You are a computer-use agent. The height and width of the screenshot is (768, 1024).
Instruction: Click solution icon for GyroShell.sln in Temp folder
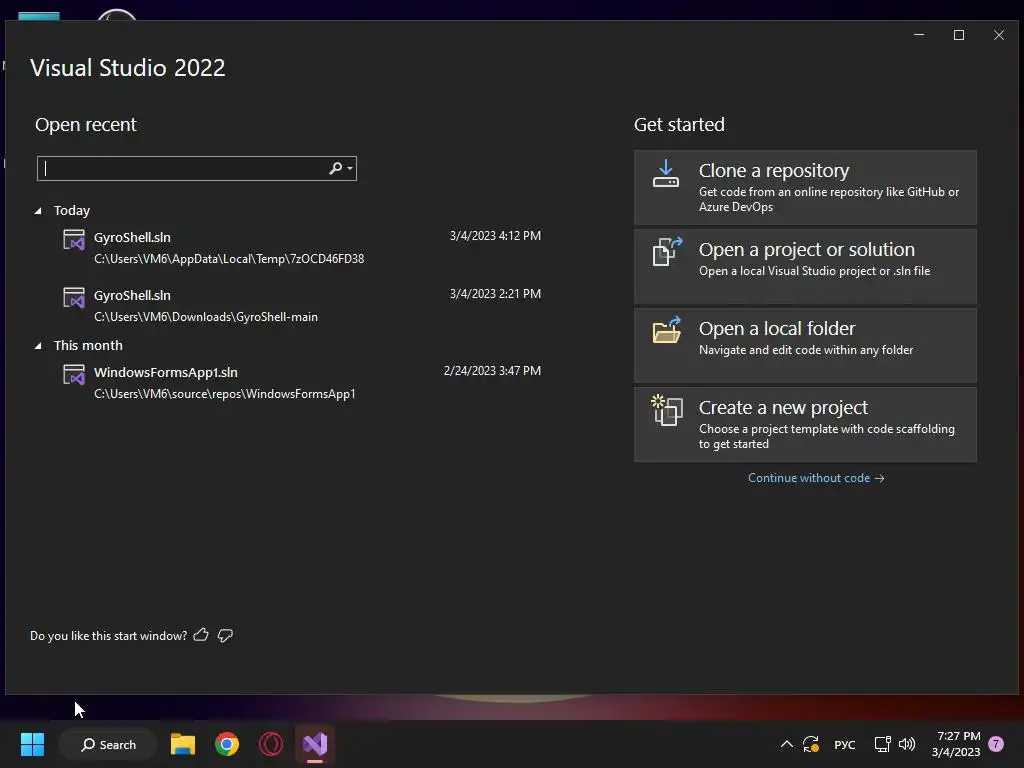[x=74, y=240]
